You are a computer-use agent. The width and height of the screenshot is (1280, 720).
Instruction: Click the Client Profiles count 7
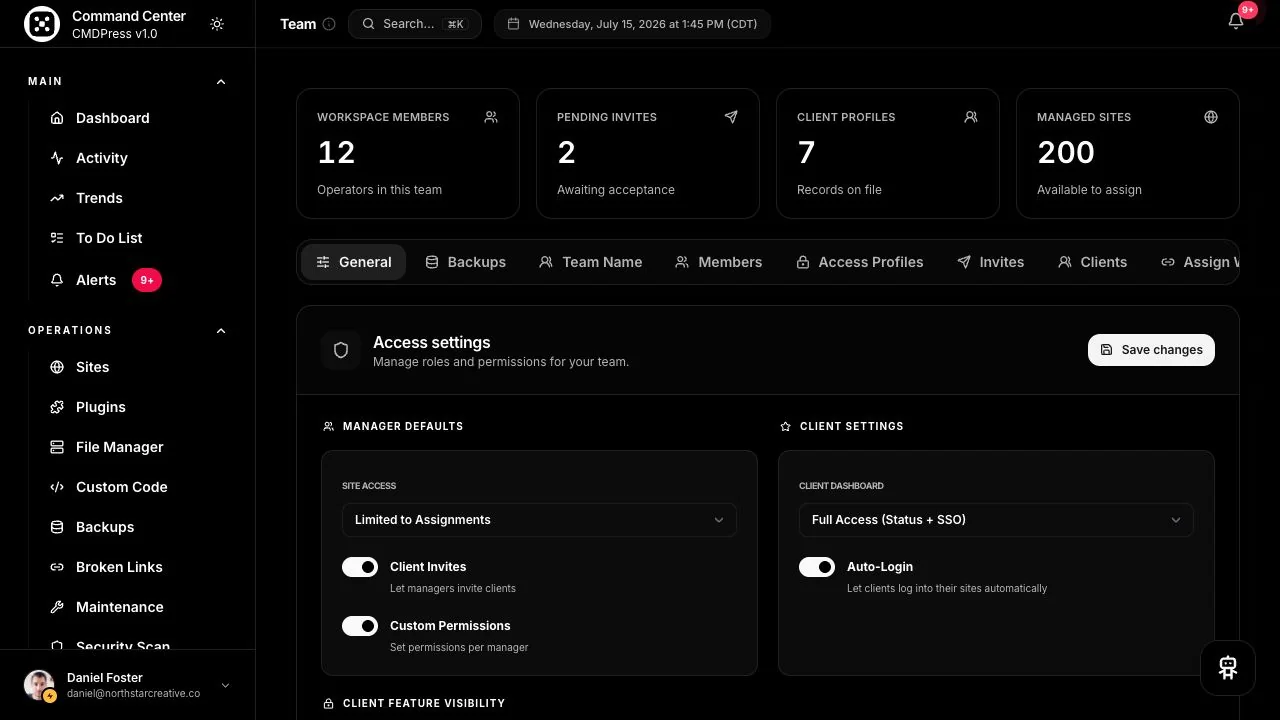click(806, 153)
